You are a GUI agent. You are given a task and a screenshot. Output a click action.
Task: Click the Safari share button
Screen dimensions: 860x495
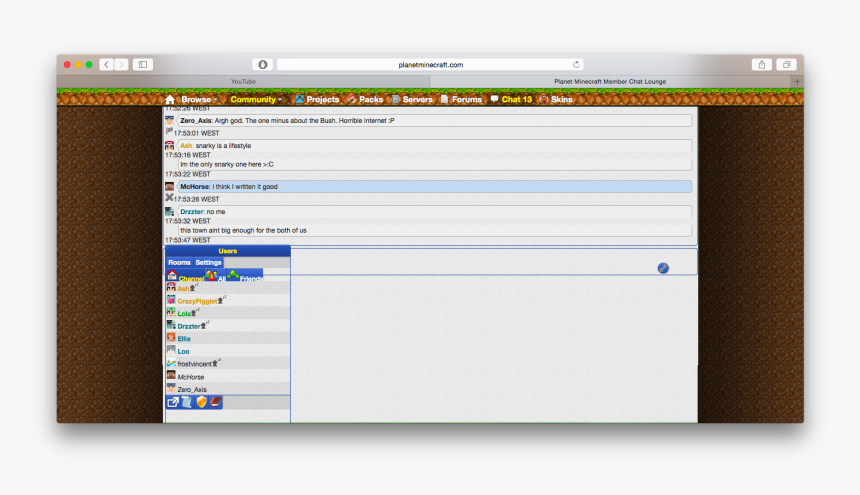click(762, 65)
